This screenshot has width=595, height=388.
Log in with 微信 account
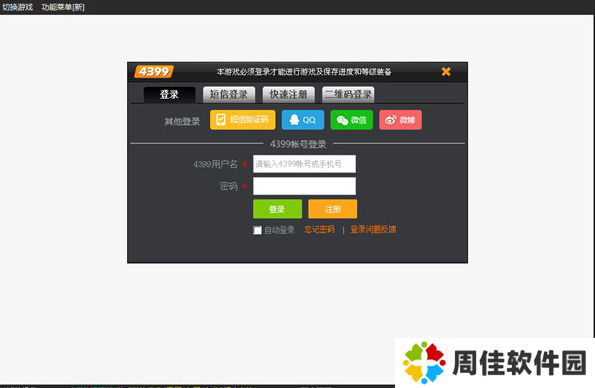[351, 120]
